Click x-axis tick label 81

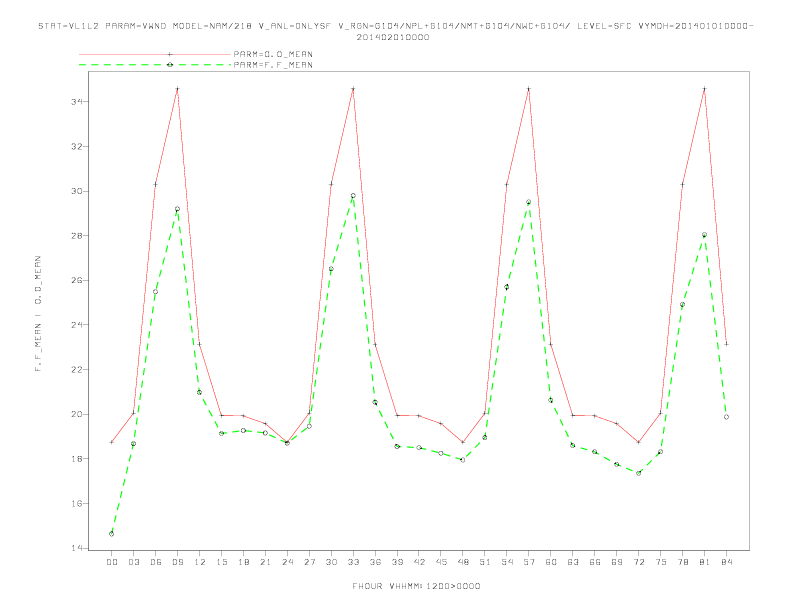coord(705,562)
